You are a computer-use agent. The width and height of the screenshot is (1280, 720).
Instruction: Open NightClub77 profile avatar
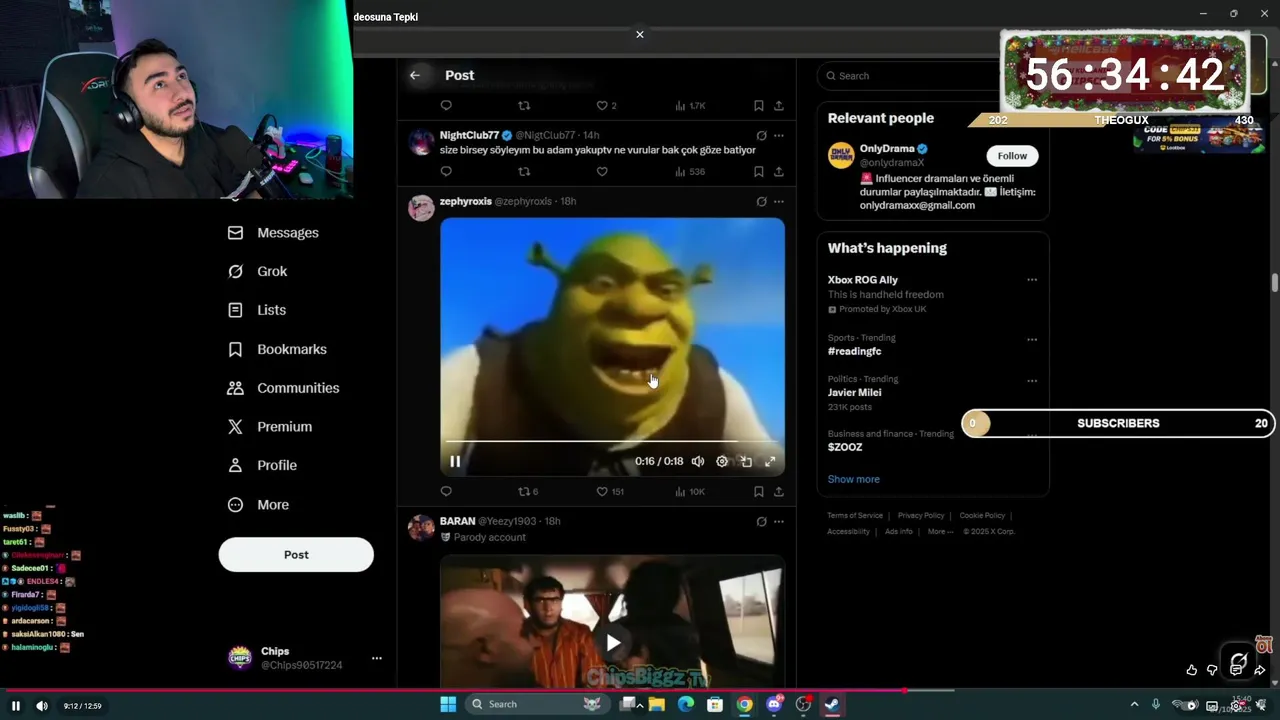tap(421, 141)
